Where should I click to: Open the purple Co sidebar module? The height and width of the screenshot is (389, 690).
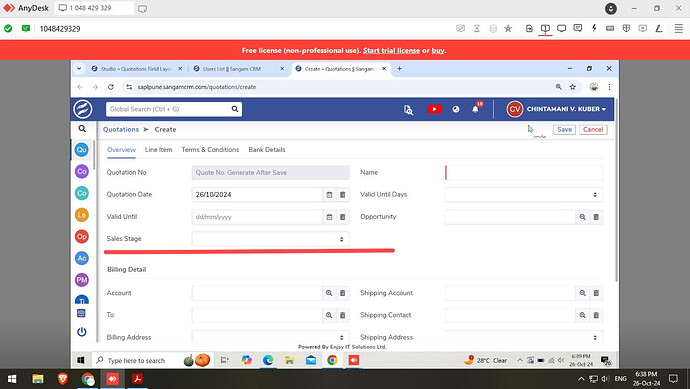pyautogui.click(x=82, y=171)
